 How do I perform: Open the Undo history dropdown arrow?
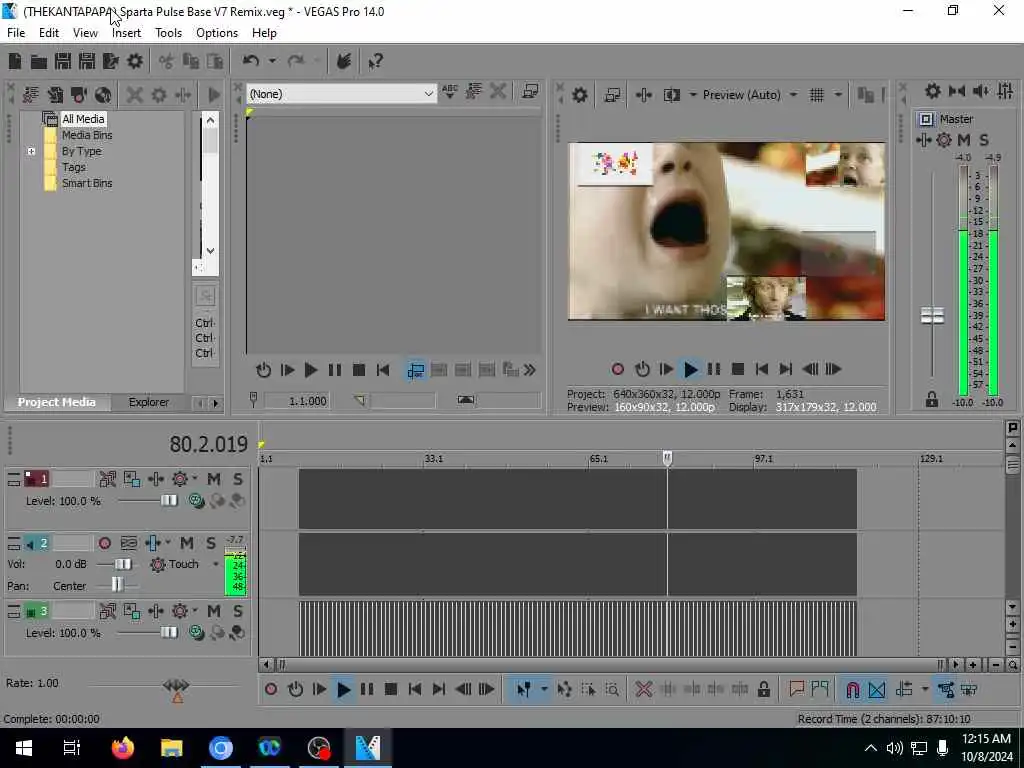click(272, 61)
